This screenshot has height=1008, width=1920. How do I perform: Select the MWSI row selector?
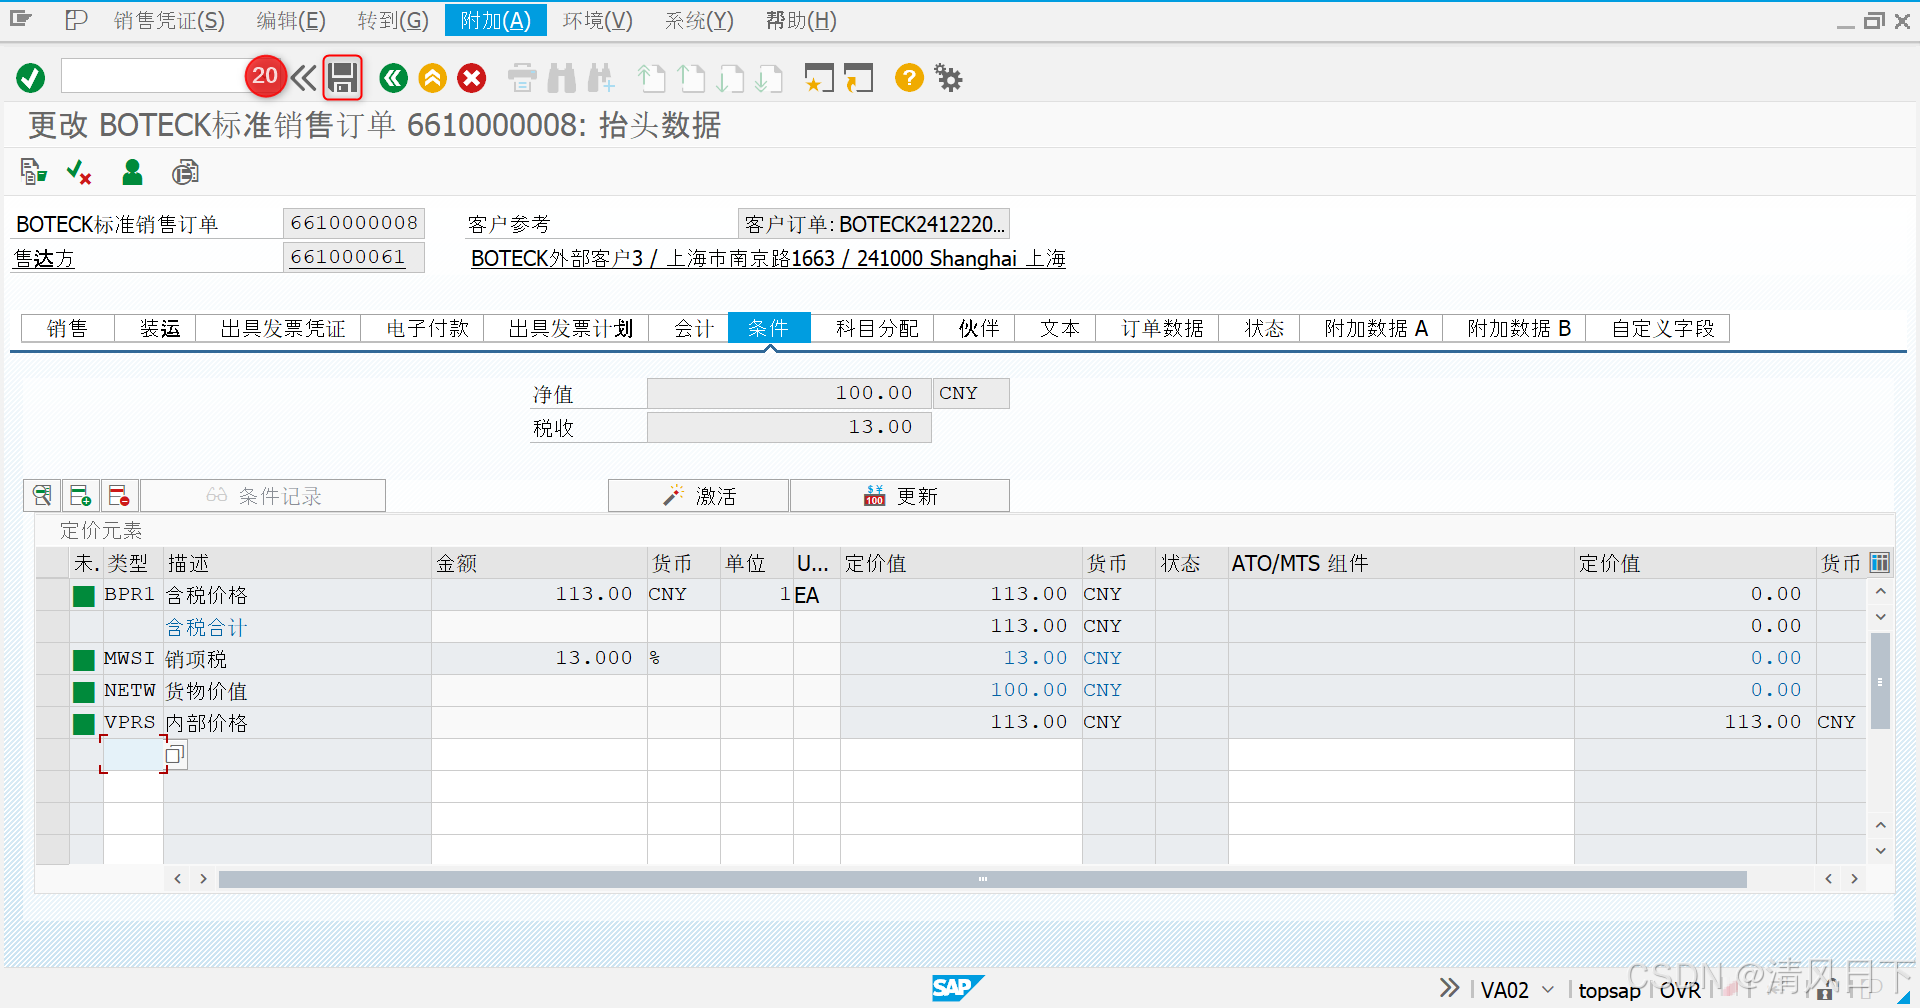click(x=52, y=659)
